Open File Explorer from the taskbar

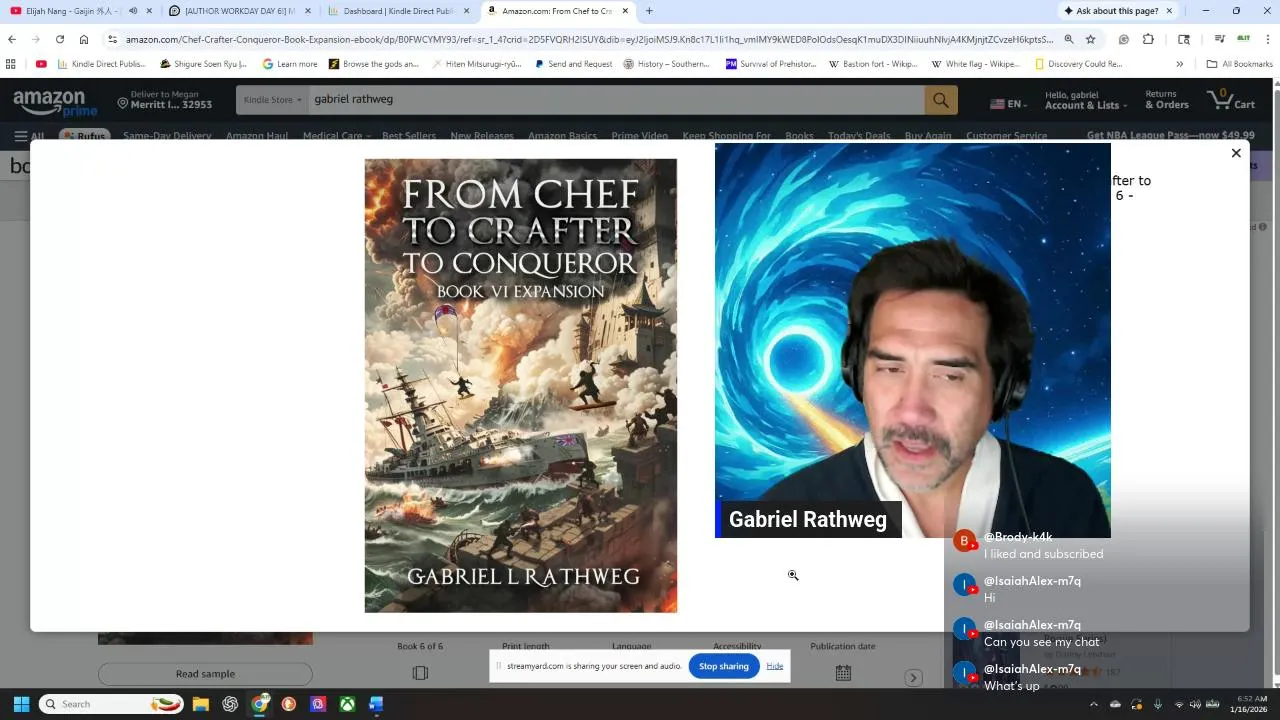point(200,704)
